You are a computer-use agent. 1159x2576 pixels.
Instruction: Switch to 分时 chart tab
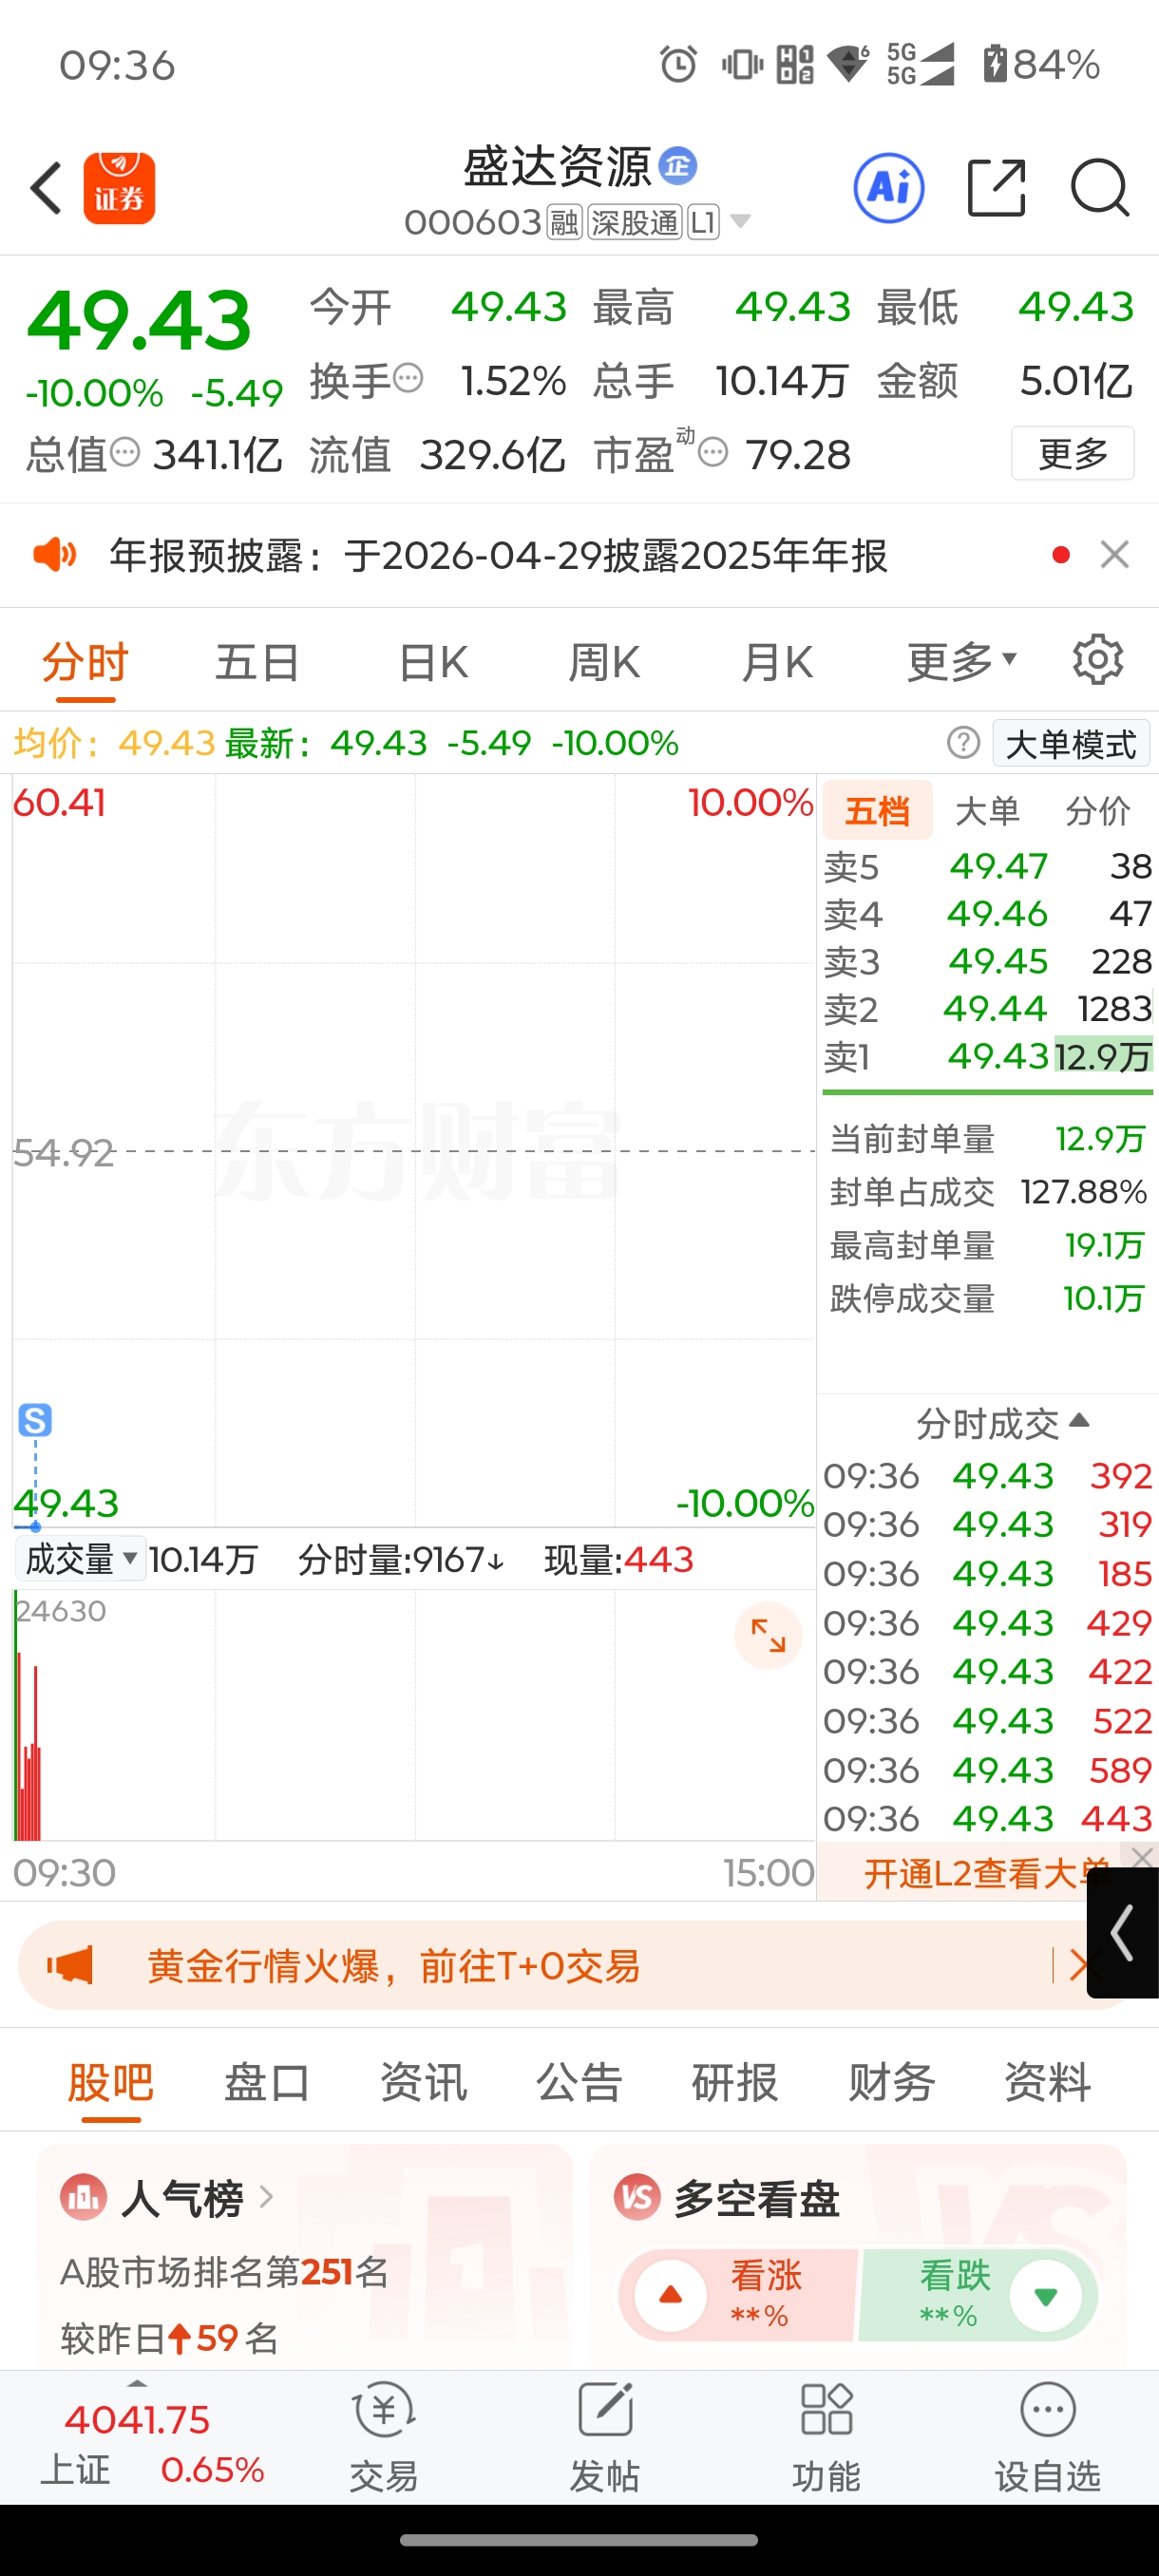pos(85,662)
